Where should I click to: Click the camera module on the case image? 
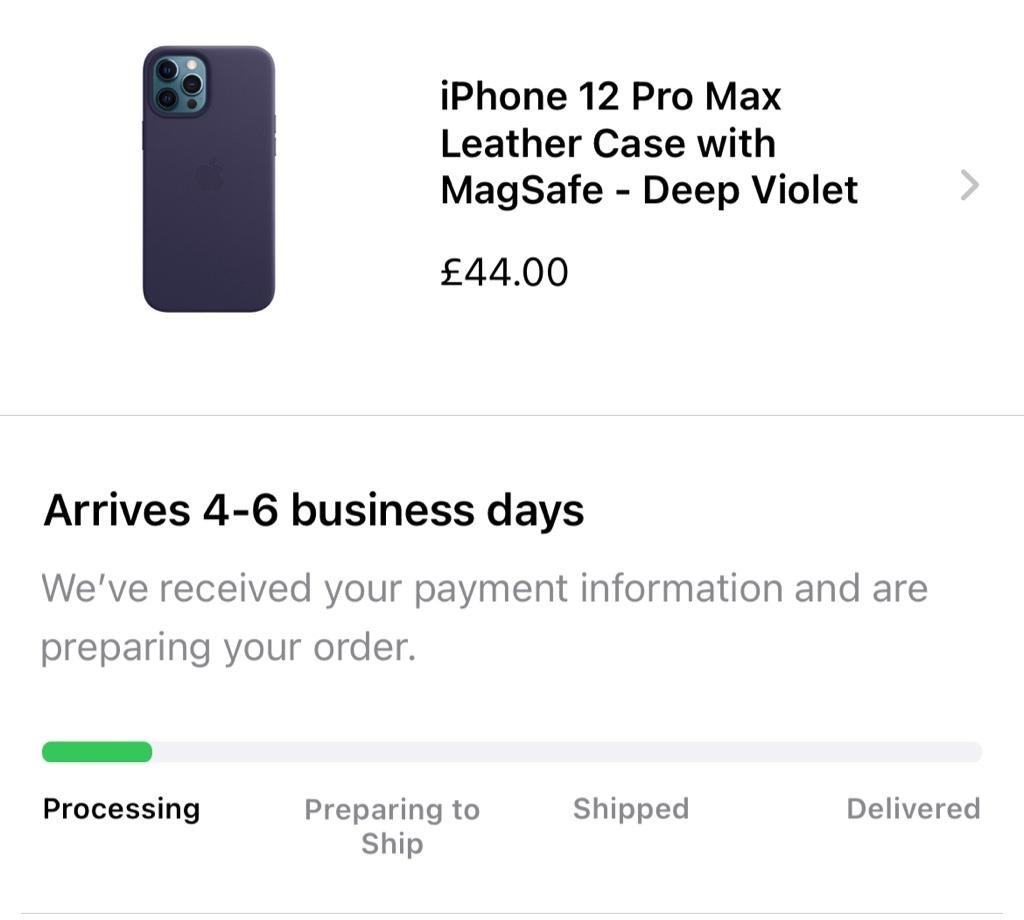tap(180, 83)
